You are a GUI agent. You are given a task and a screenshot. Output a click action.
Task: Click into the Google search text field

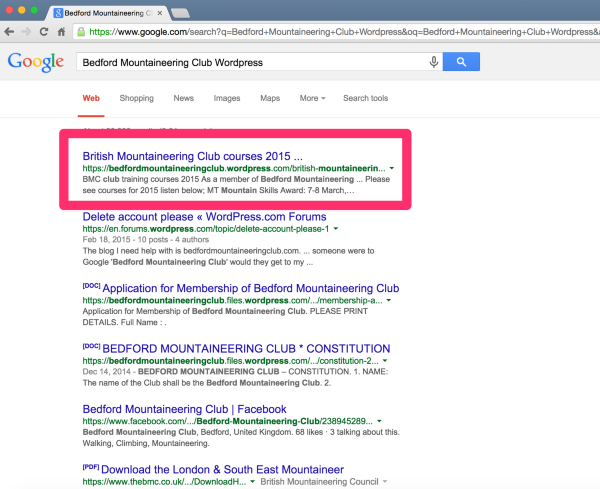pyautogui.click(x=250, y=62)
